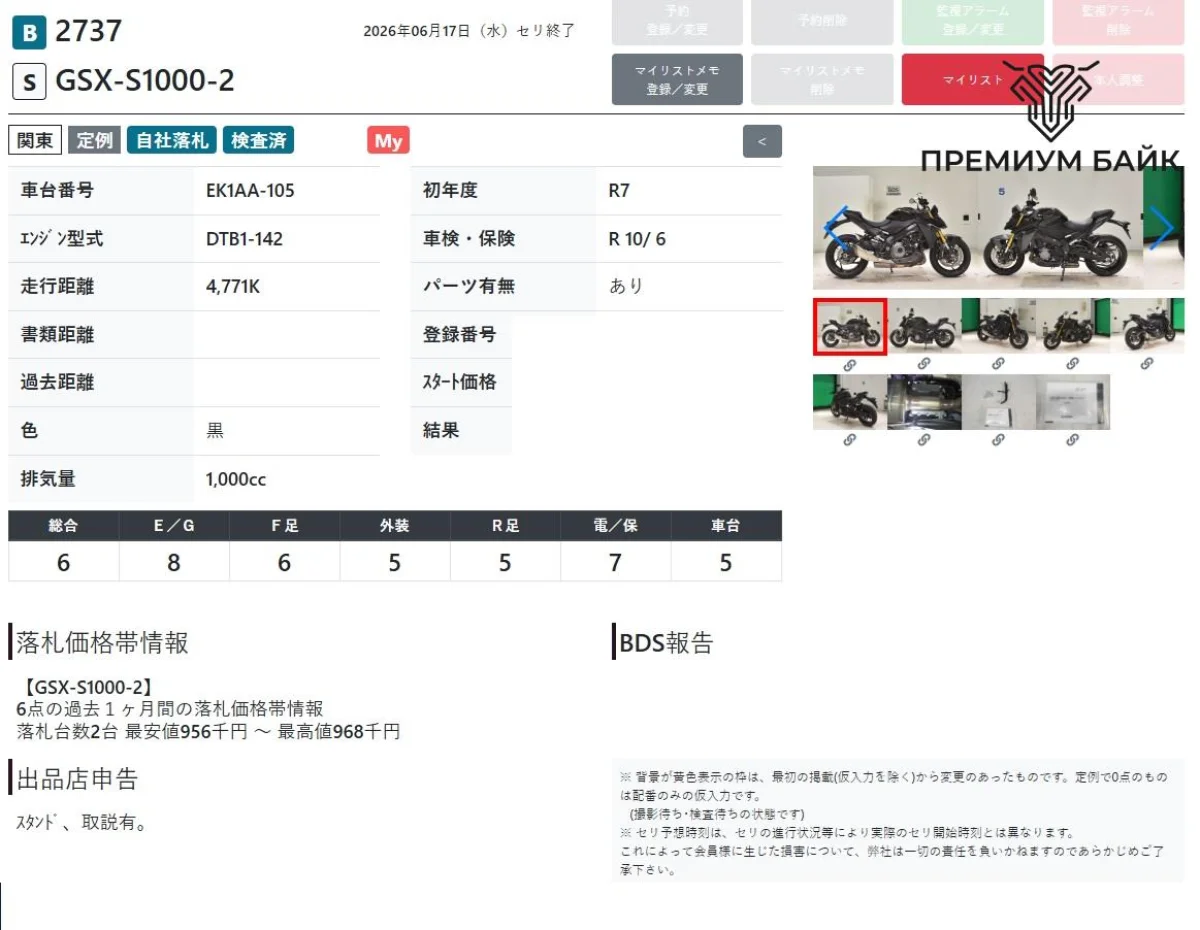The width and height of the screenshot is (1200, 930).
Task: Open the engine close-up thumbnail
Action: coord(924,402)
